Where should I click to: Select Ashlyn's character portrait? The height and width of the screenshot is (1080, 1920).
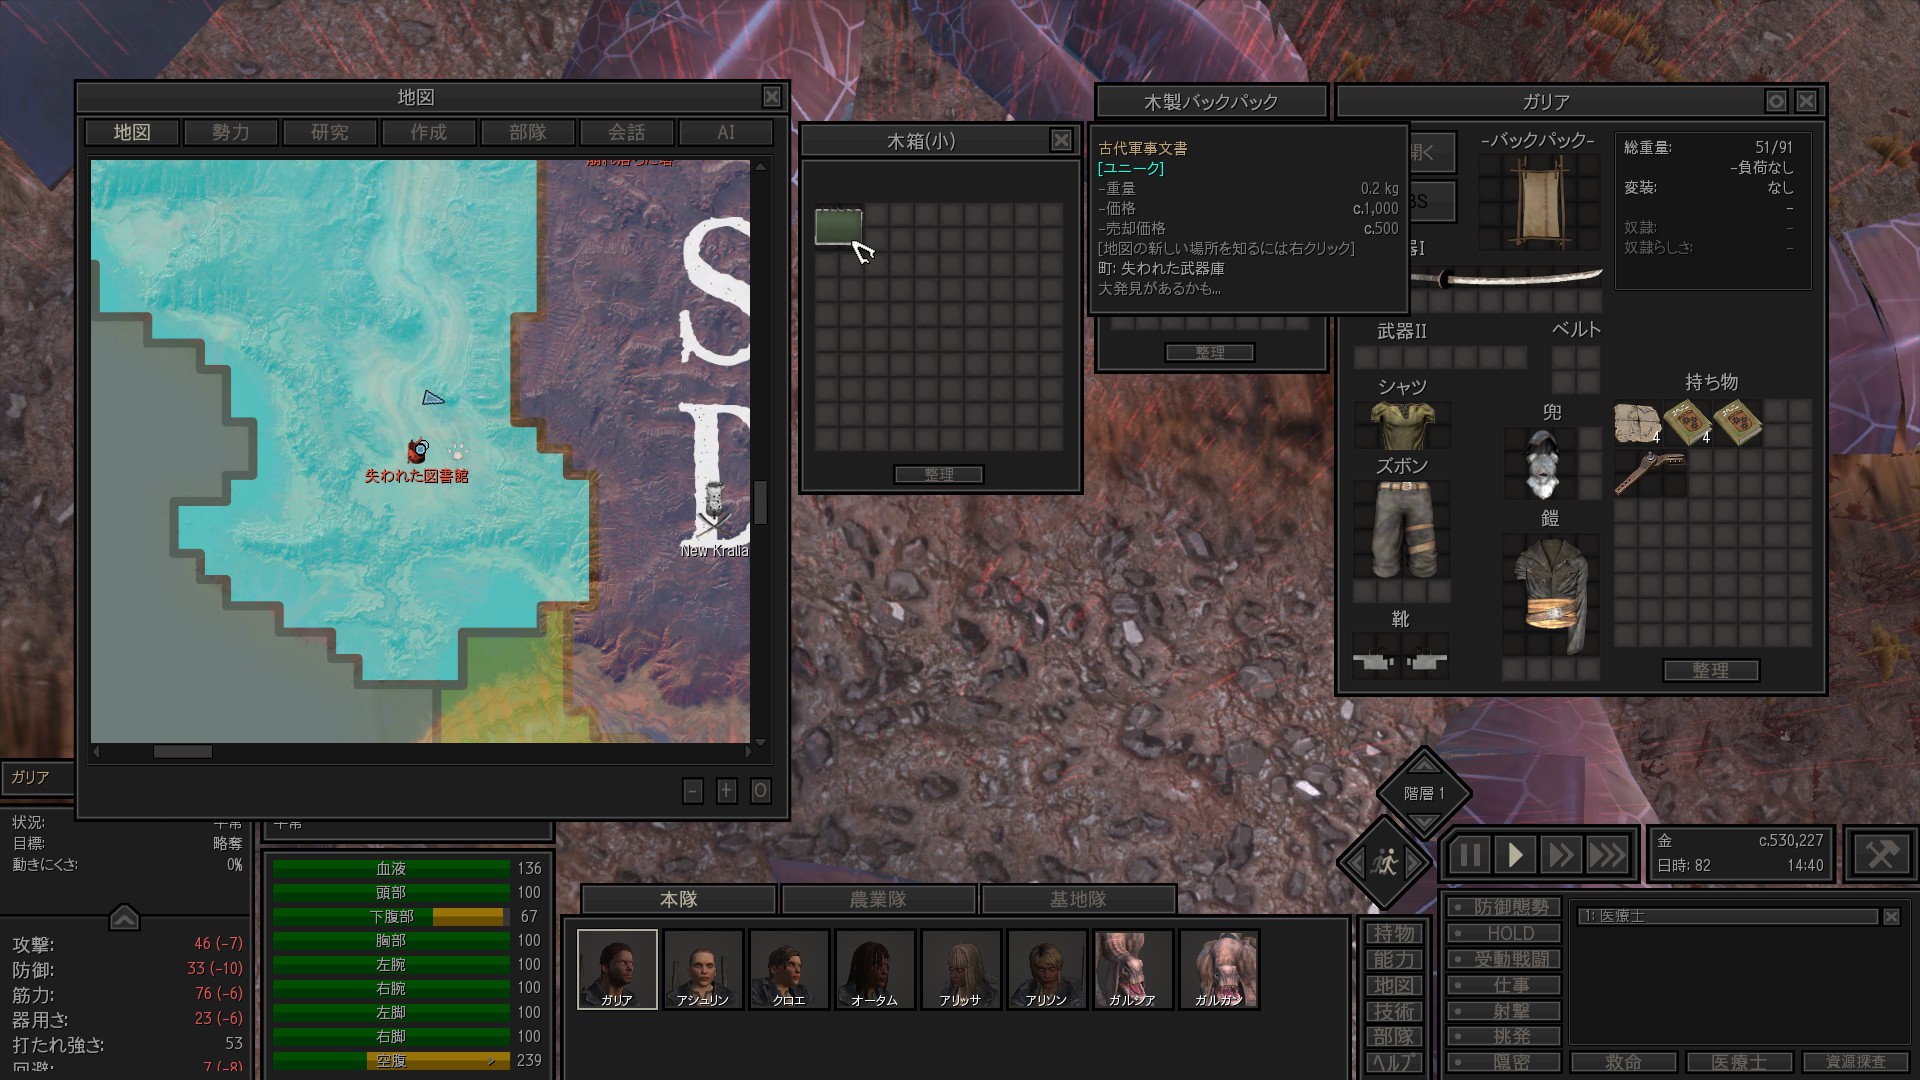pyautogui.click(x=703, y=969)
